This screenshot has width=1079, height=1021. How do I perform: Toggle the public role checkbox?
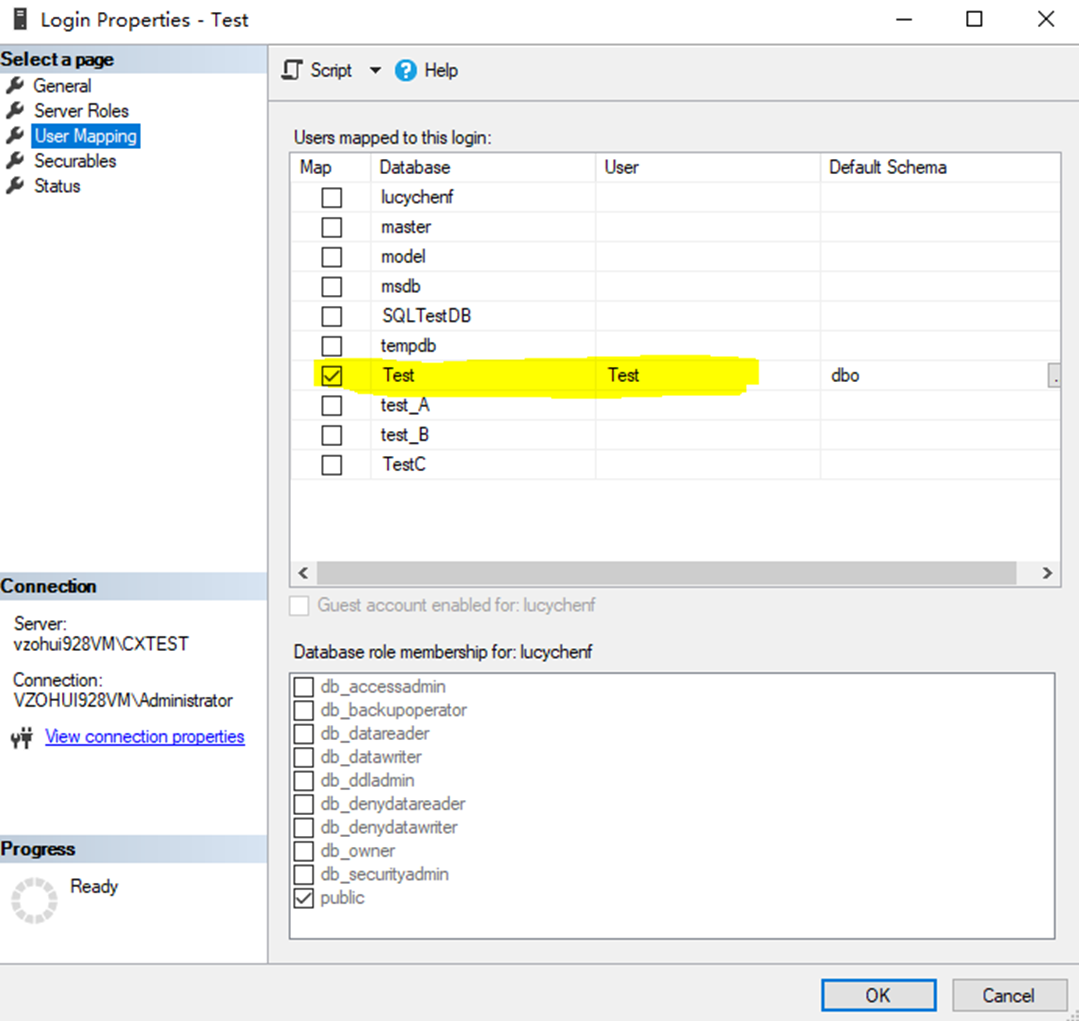tap(303, 898)
